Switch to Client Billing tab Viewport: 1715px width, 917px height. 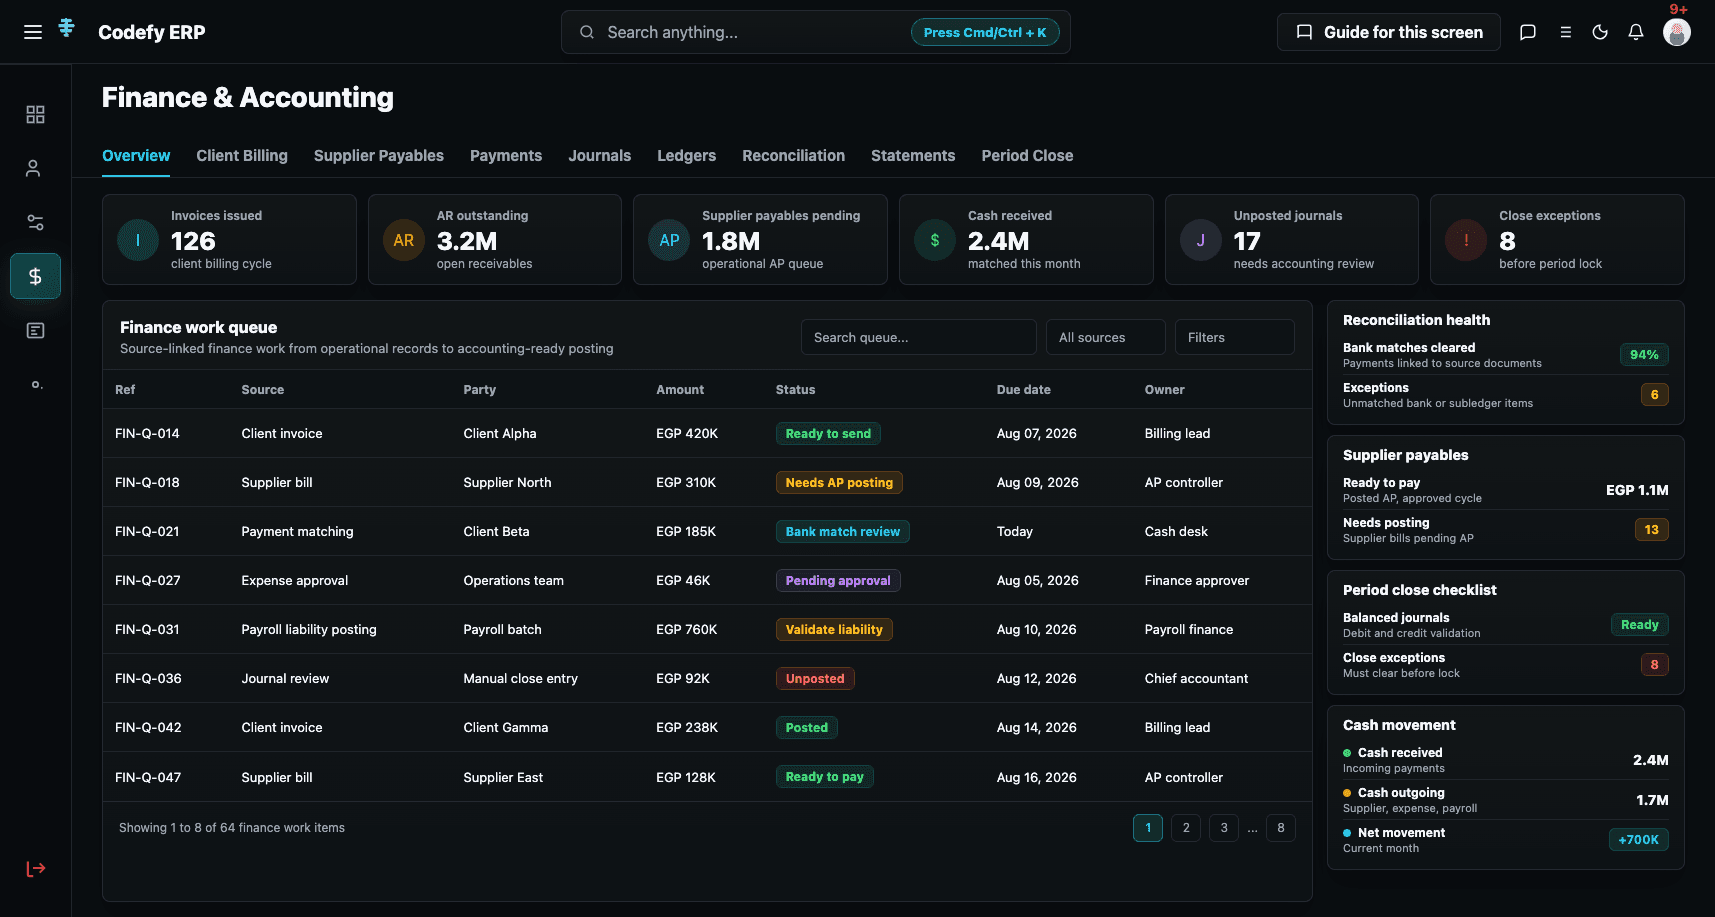(x=242, y=156)
